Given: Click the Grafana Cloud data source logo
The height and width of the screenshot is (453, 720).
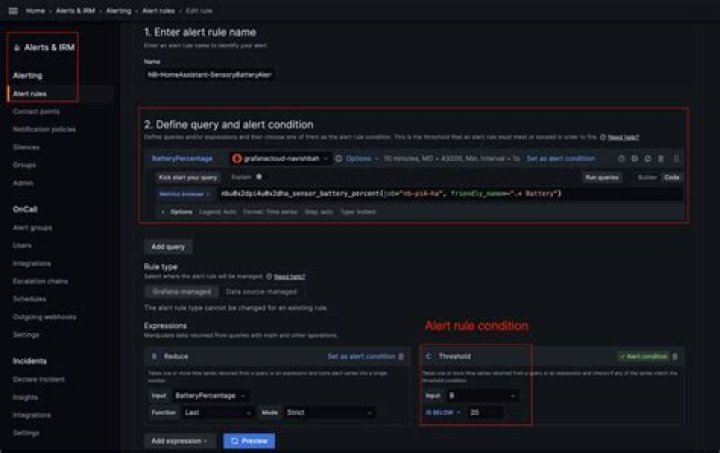Looking at the screenshot, I should point(238,158).
